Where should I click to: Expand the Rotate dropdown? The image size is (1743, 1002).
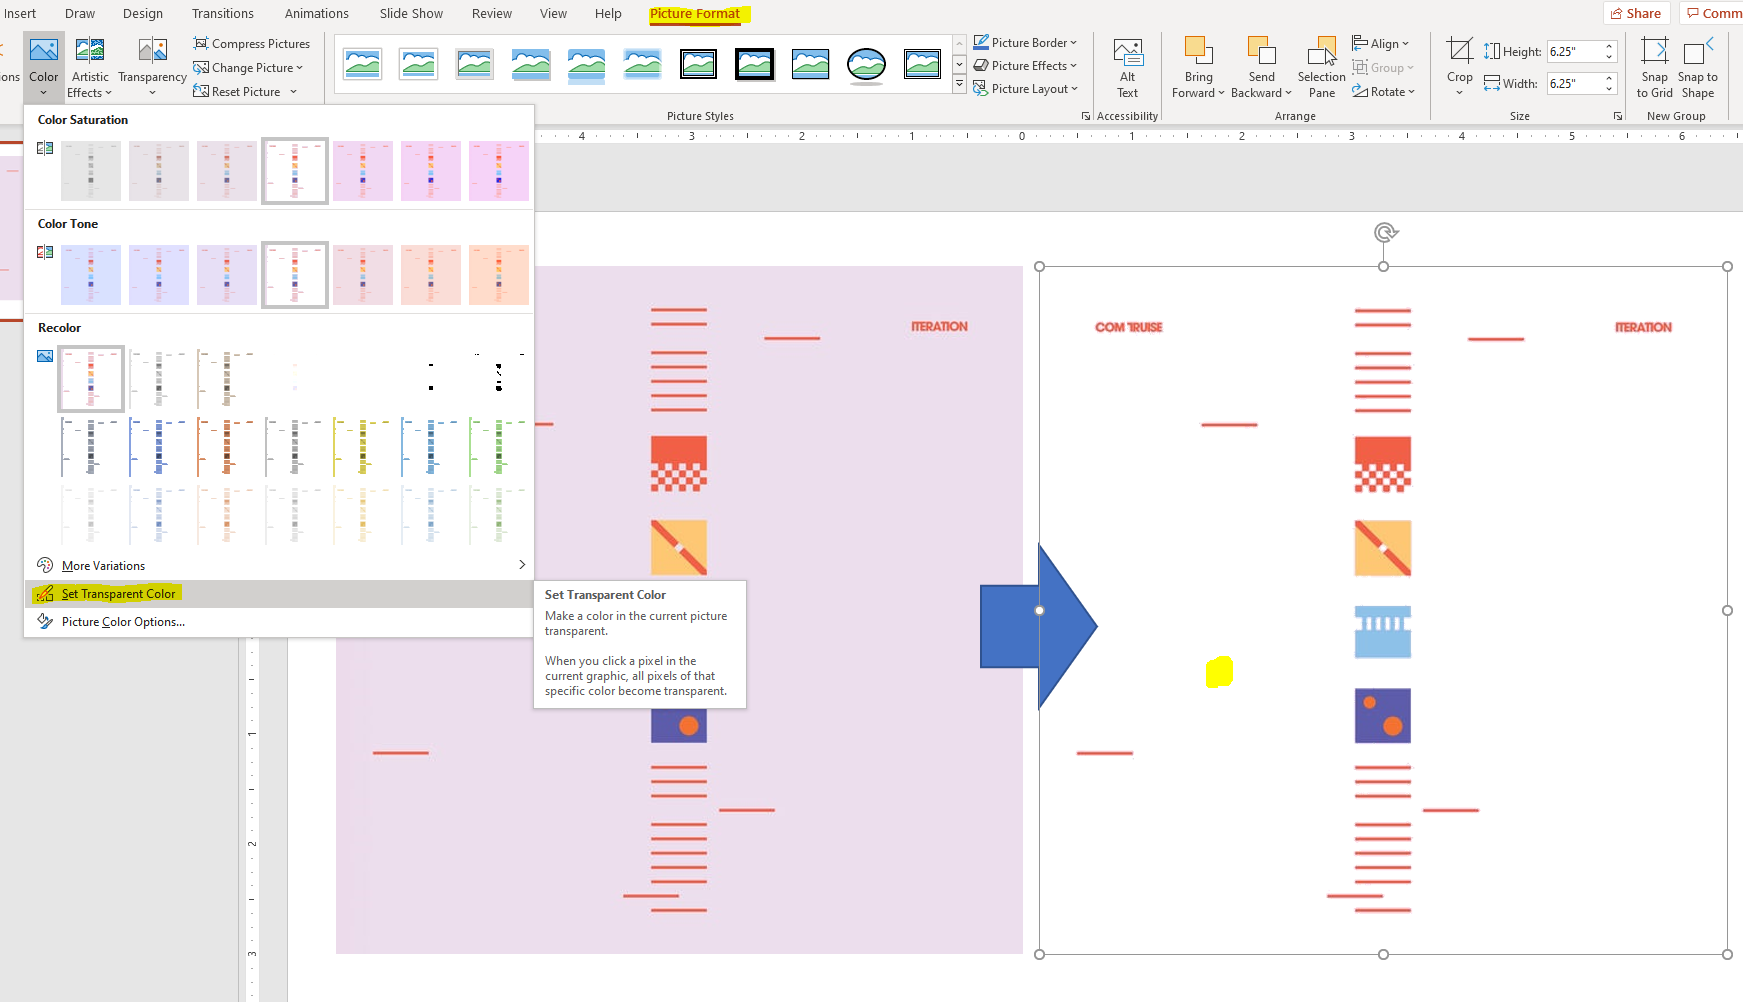(1383, 91)
